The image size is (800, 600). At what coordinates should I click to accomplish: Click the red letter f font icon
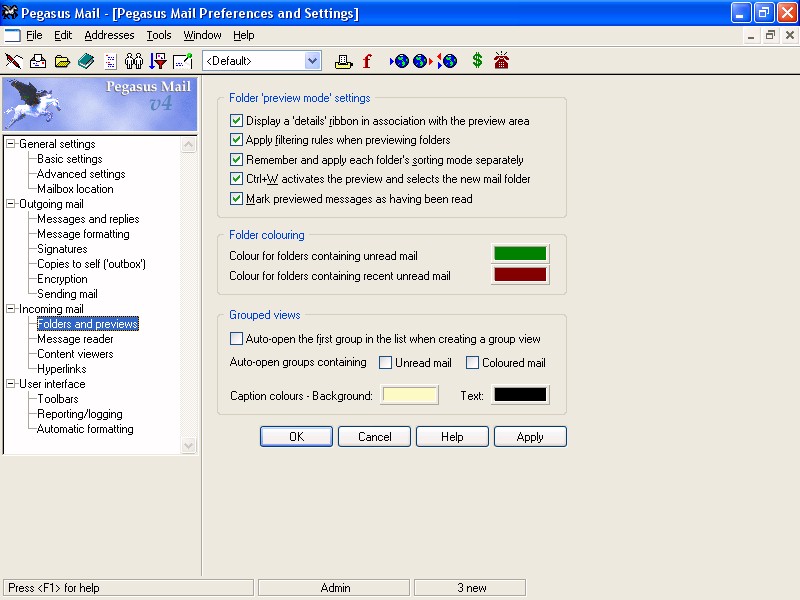[367, 61]
